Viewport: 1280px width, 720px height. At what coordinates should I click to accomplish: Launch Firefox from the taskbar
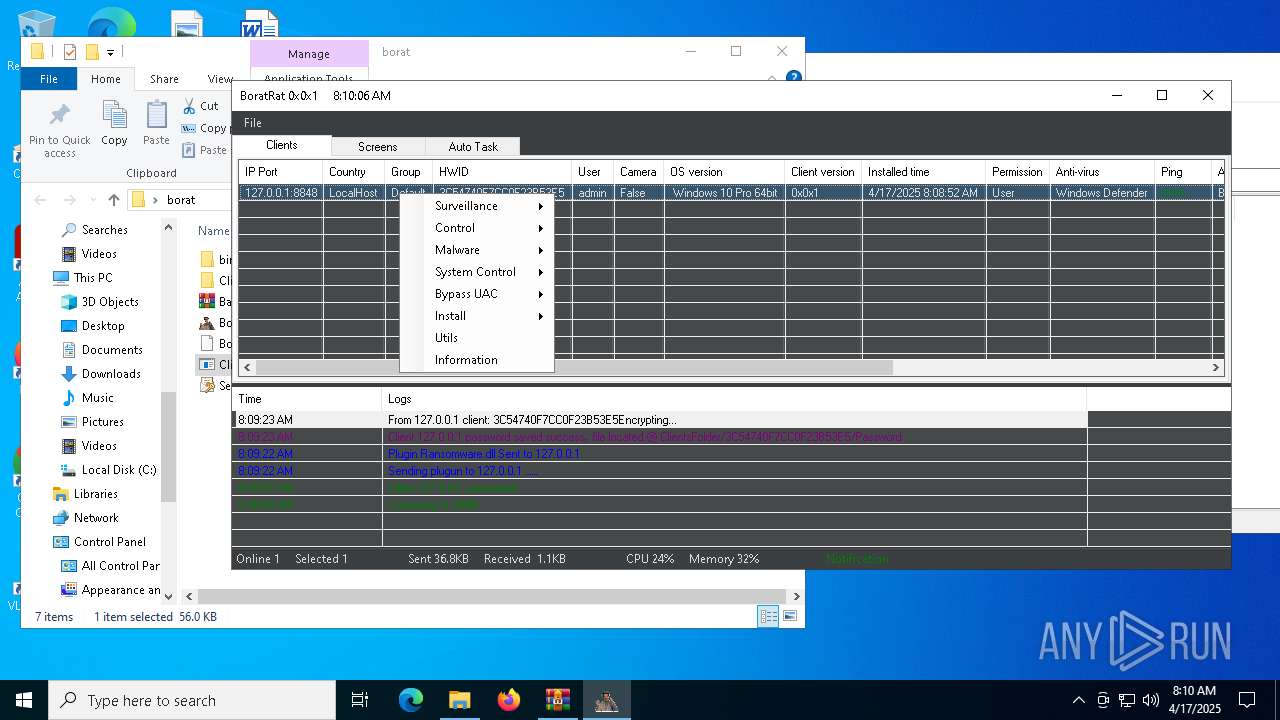[509, 700]
